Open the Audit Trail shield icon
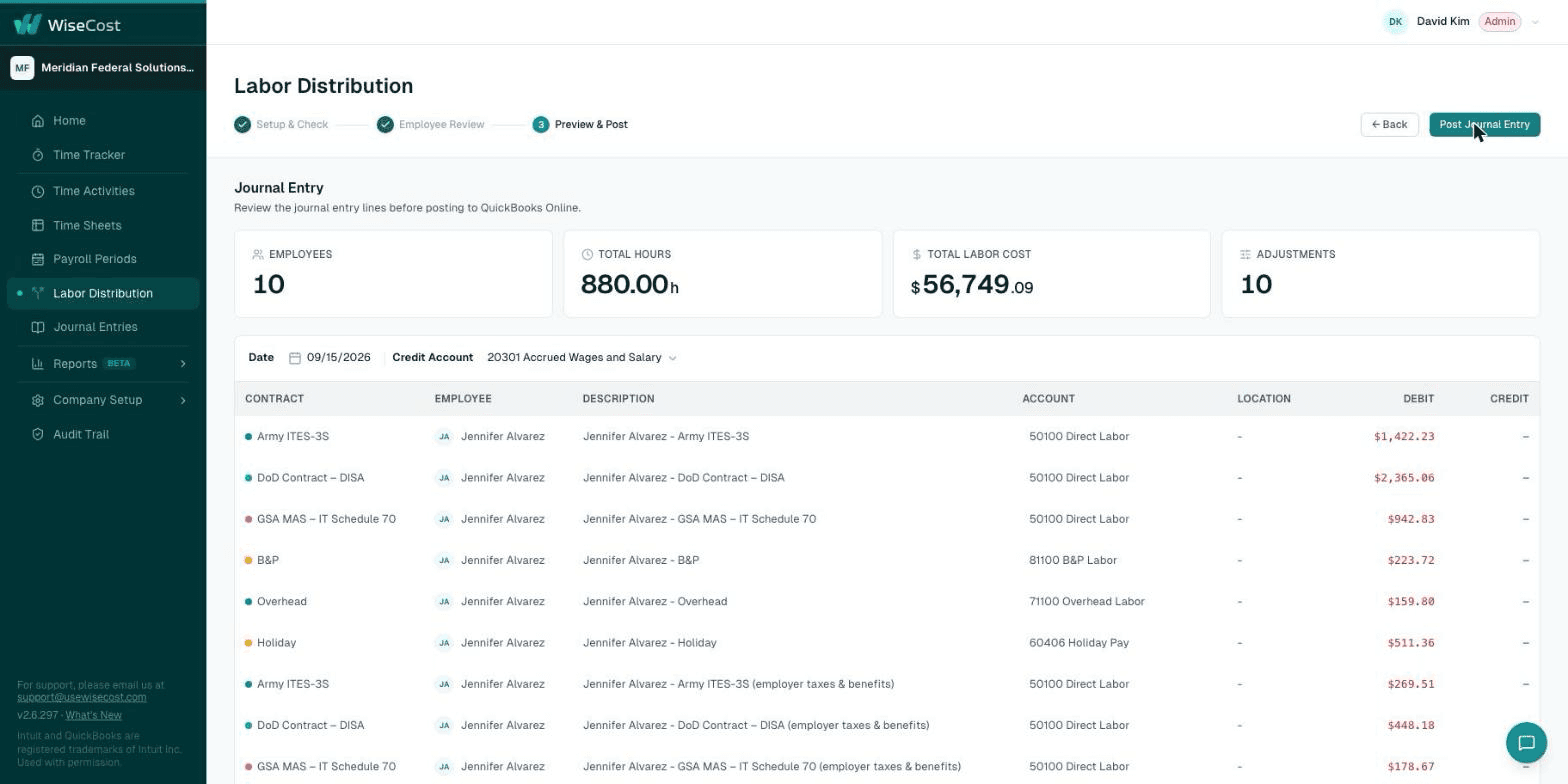 38,434
